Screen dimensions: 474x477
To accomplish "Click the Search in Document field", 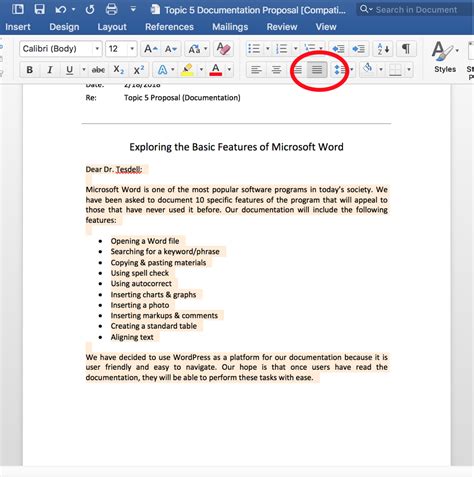I will [416, 10].
